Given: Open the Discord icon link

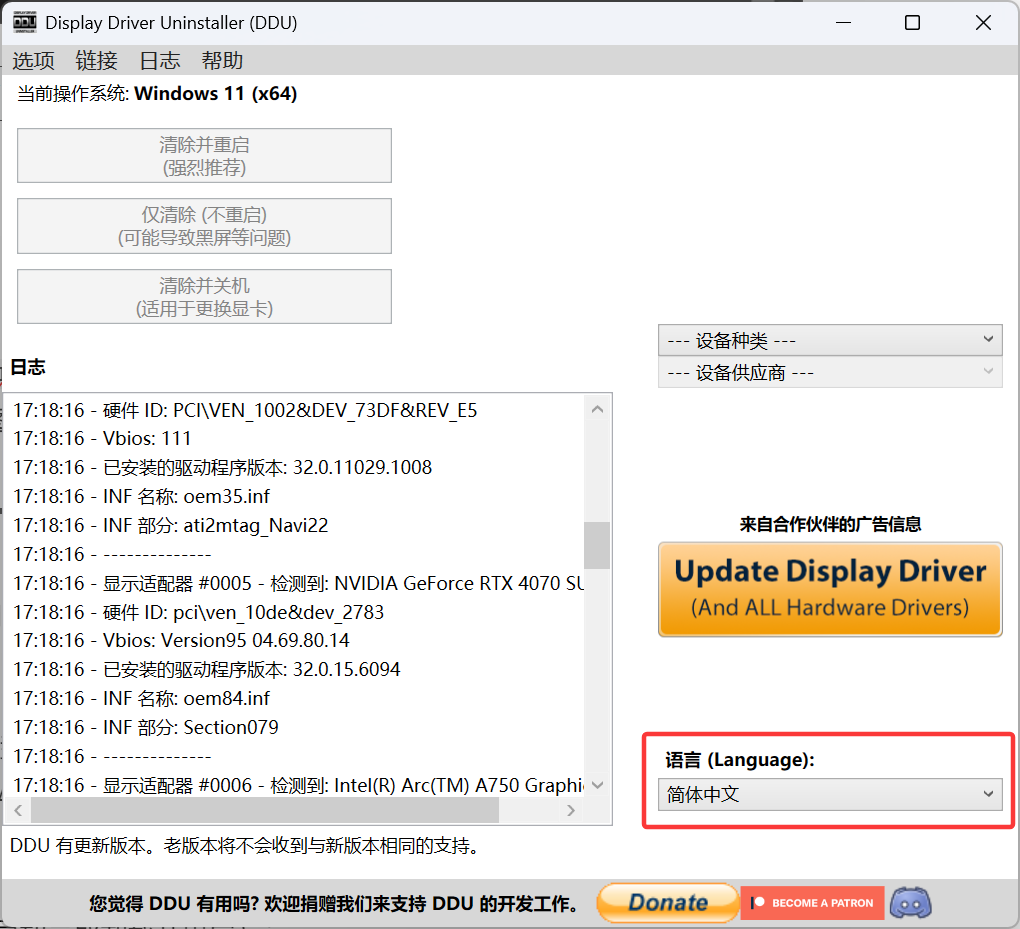Looking at the screenshot, I should coord(910,902).
